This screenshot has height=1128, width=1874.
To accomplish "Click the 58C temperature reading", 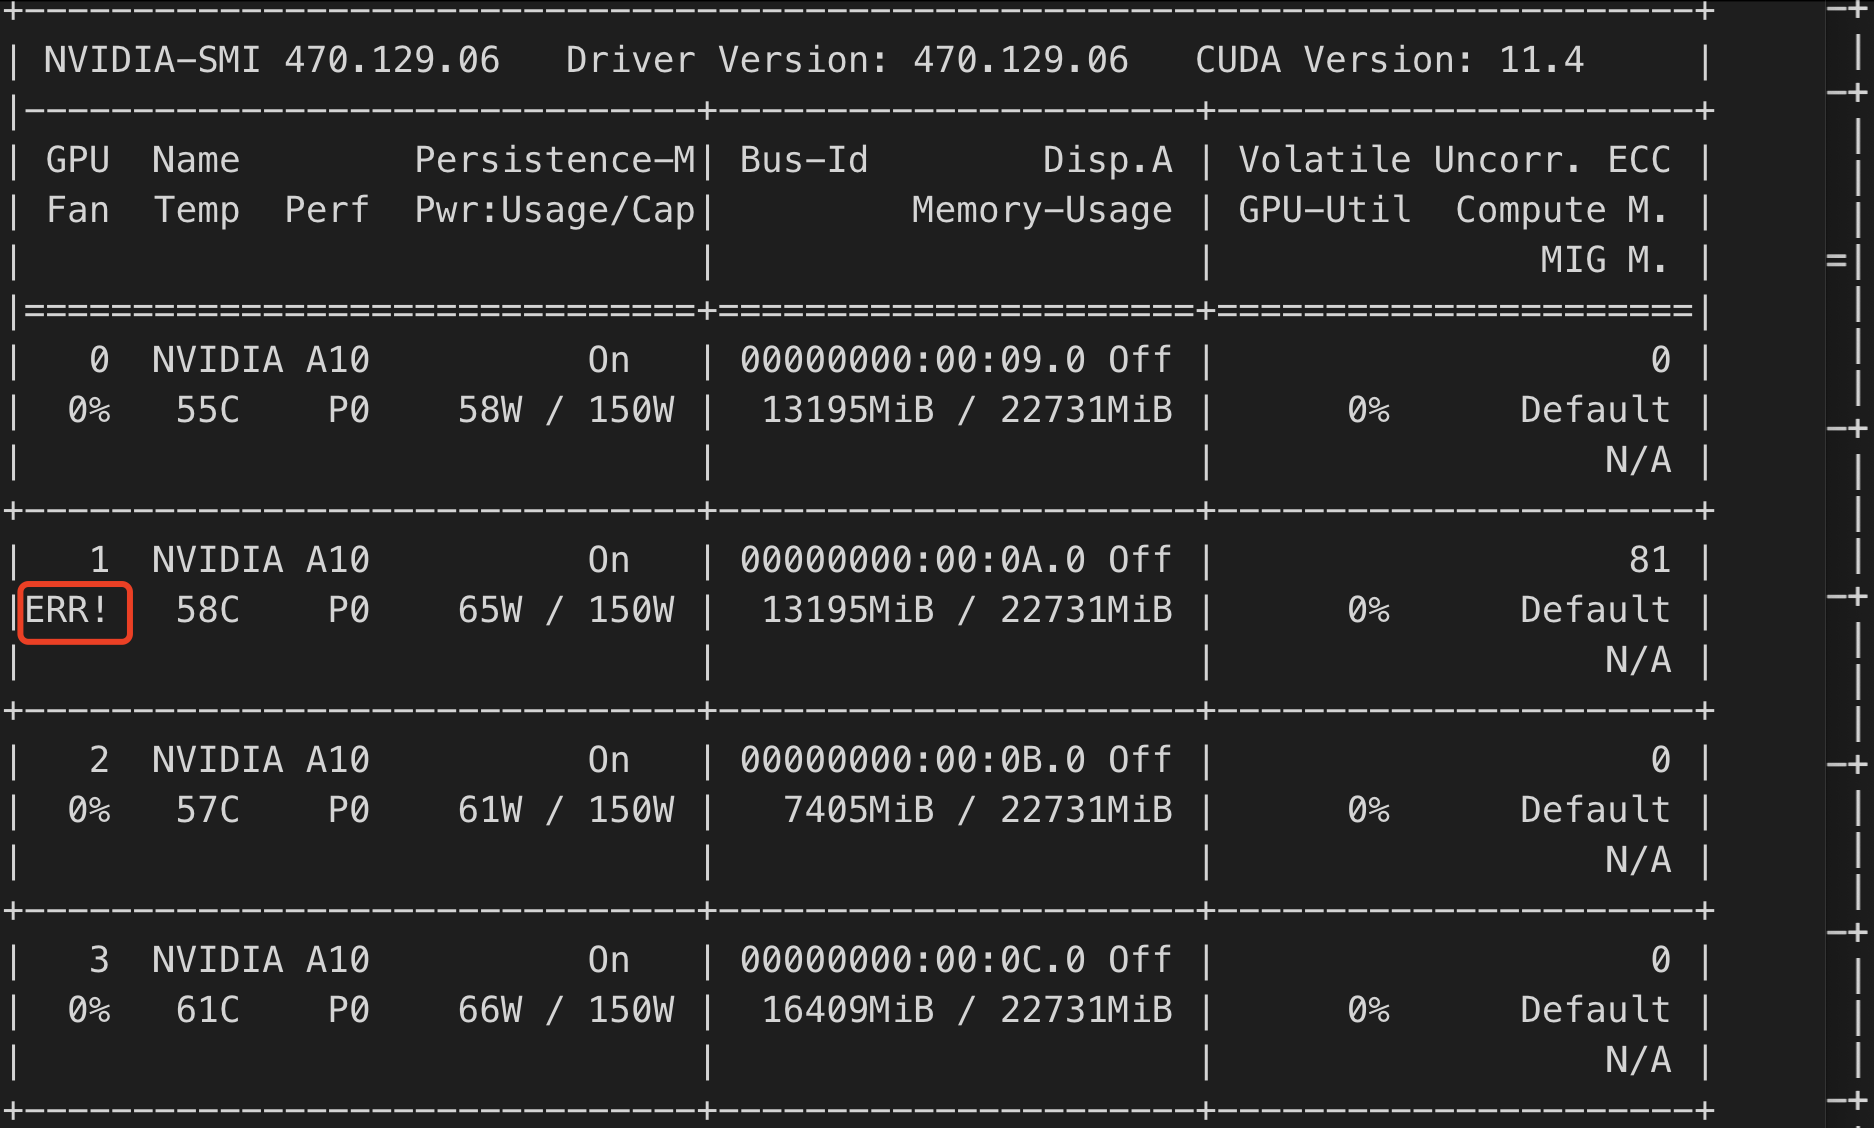I will click(208, 610).
